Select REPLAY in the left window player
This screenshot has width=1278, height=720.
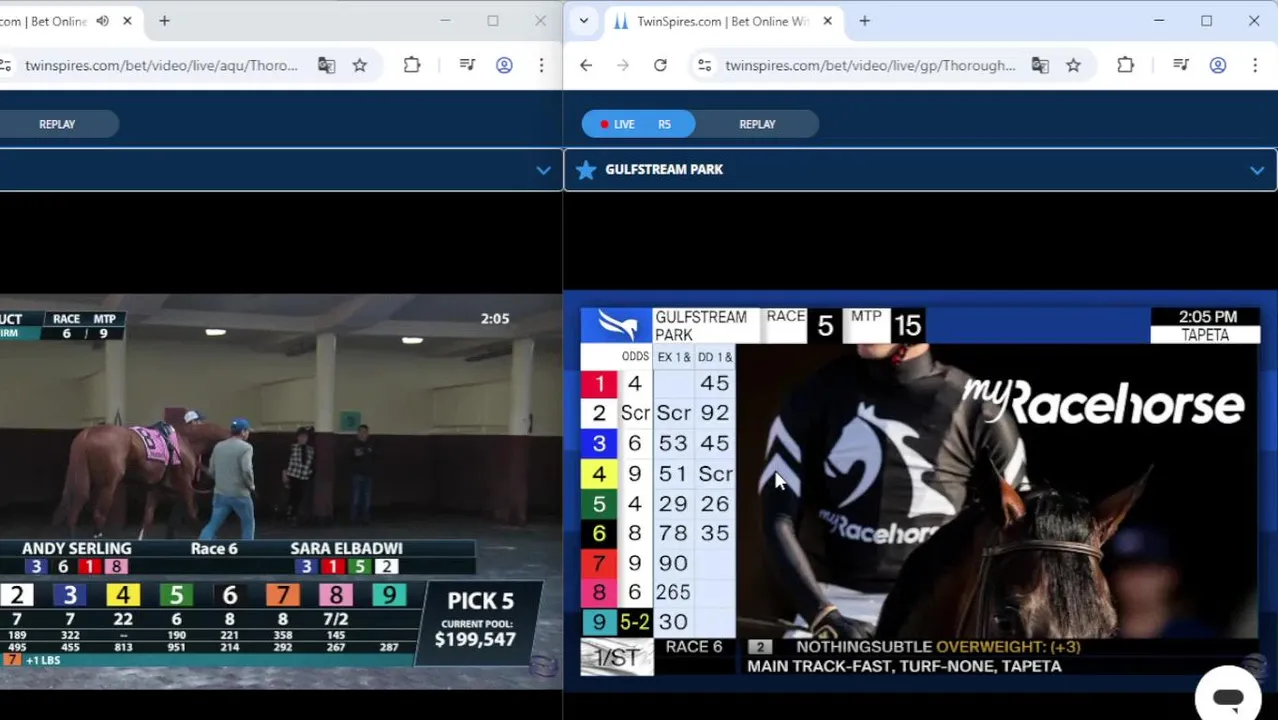57,124
